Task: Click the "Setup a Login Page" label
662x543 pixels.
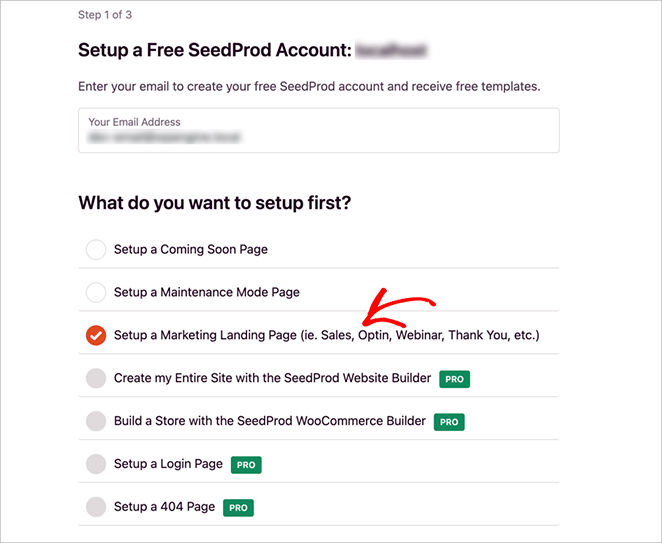Action: coord(168,464)
